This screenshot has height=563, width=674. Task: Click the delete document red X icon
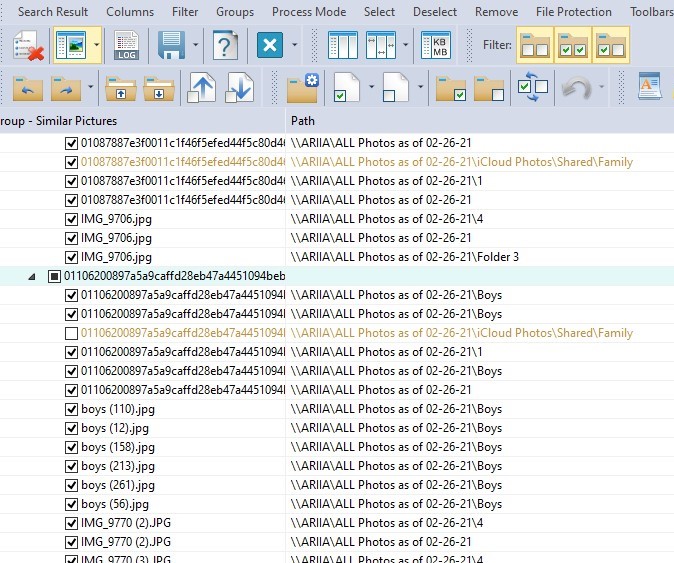(28, 46)
